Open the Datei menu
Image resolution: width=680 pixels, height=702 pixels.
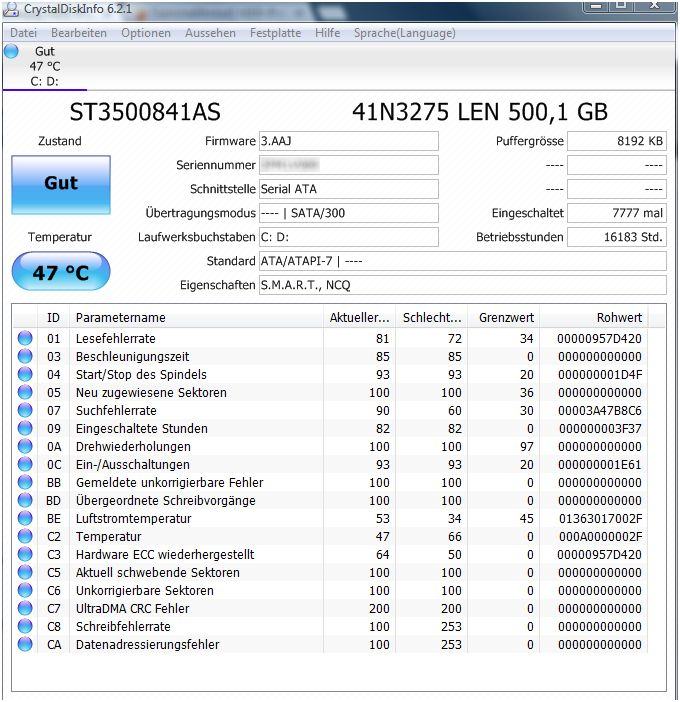23,33
